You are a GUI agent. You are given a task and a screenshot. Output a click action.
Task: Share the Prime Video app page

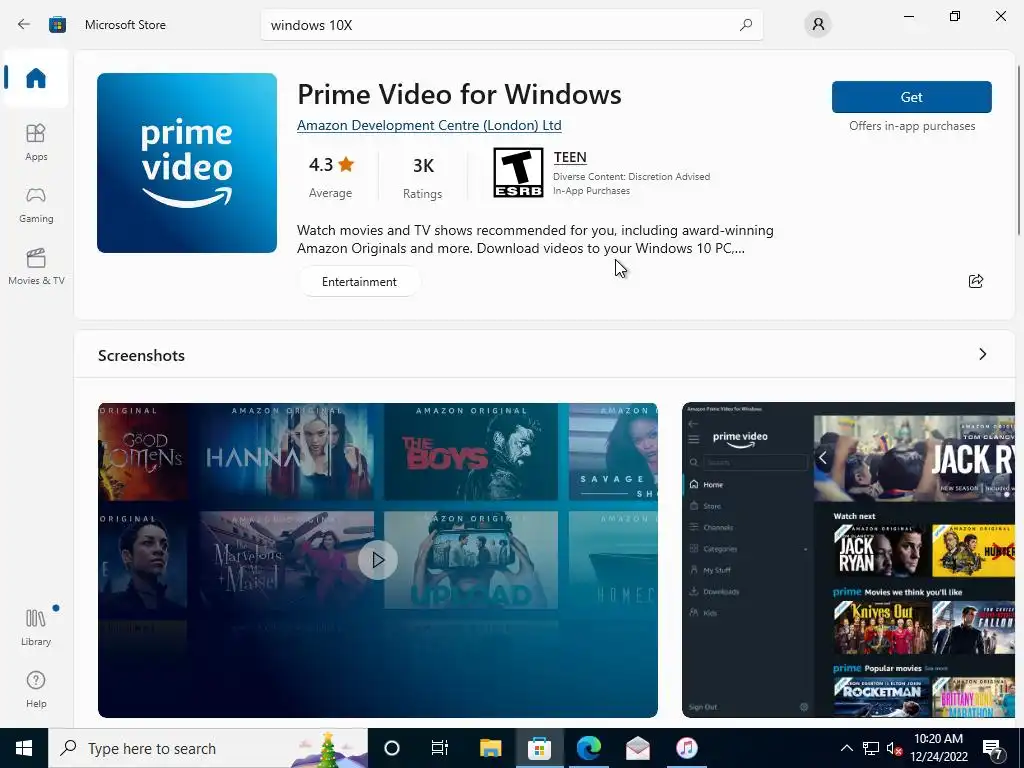pyautogui.click(x=976, y=281)
